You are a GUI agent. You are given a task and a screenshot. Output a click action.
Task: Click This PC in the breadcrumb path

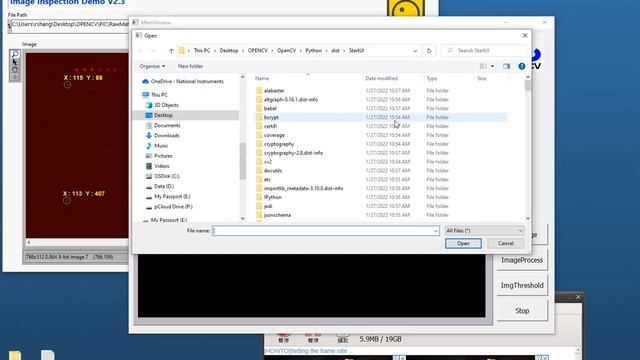202,51
